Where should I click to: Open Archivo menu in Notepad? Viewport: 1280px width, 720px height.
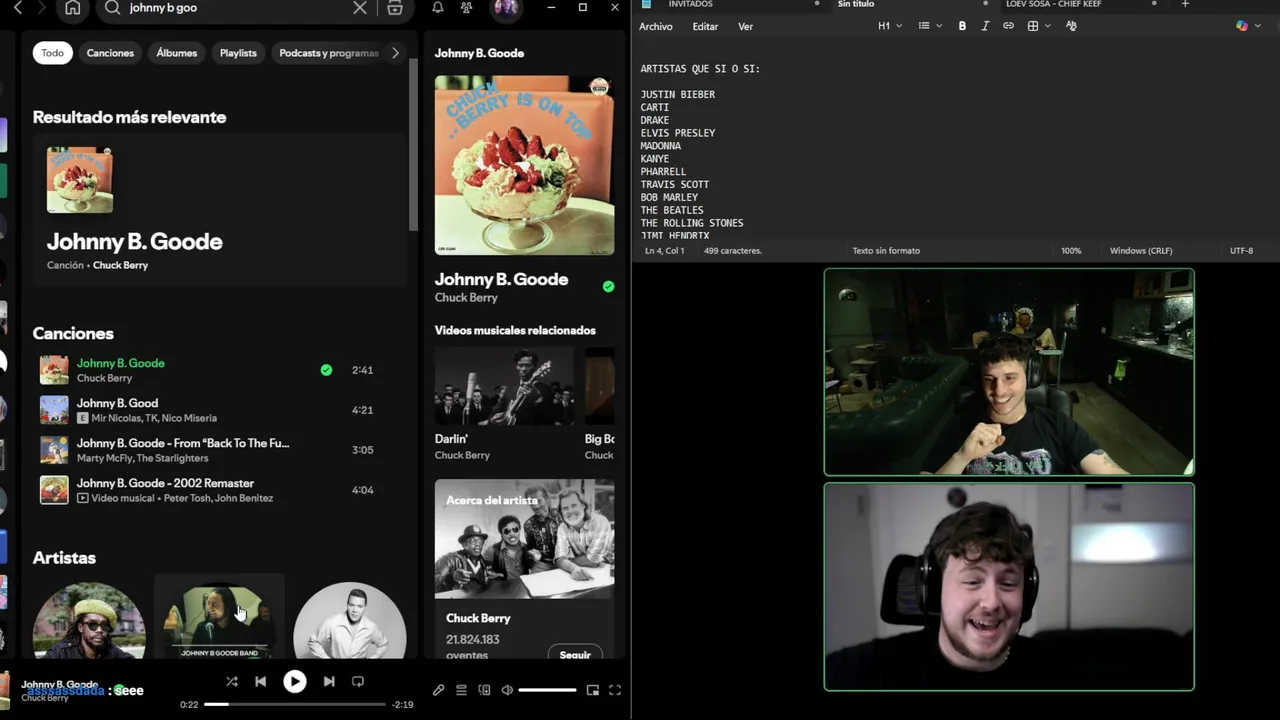(x=656, y=26)
